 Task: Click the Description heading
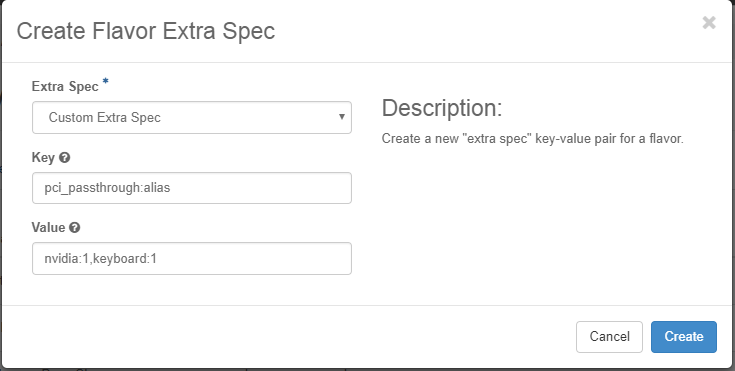coord(442,108)
